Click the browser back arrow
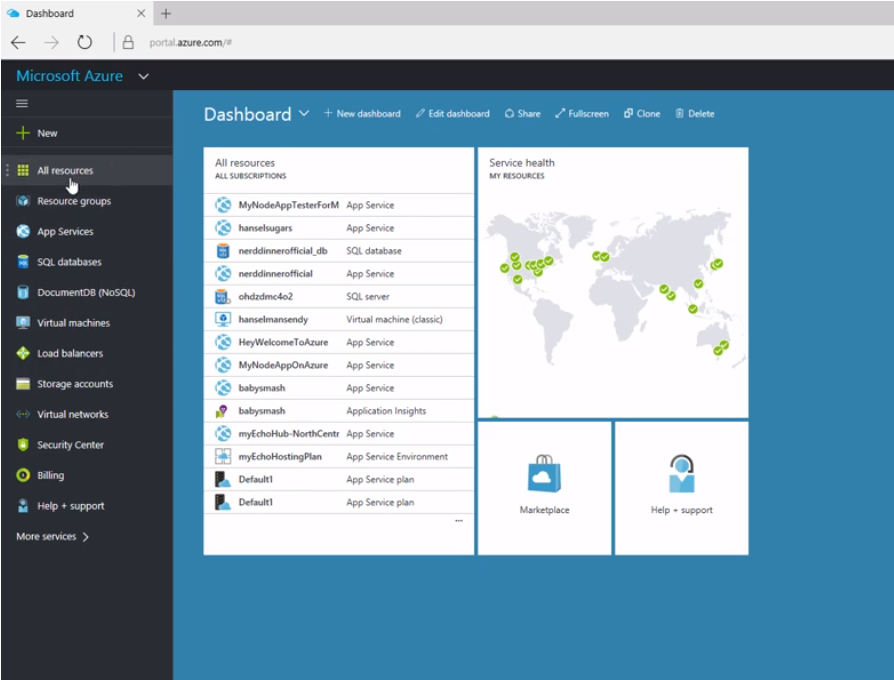Screen dimensions: 894x680 (18, 42)
